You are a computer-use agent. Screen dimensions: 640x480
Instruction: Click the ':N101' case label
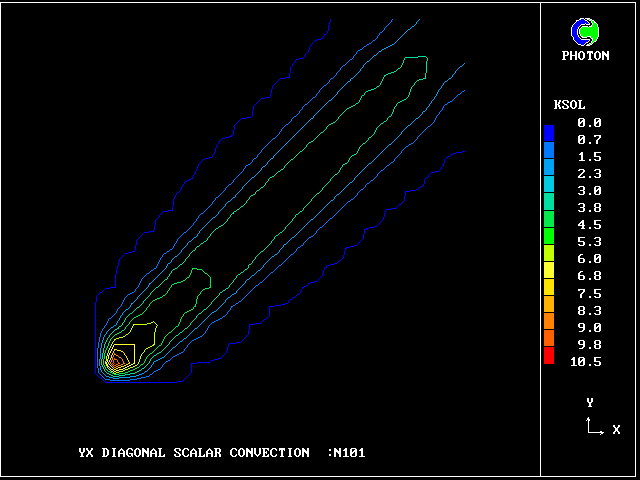click(x=346, y=453)
